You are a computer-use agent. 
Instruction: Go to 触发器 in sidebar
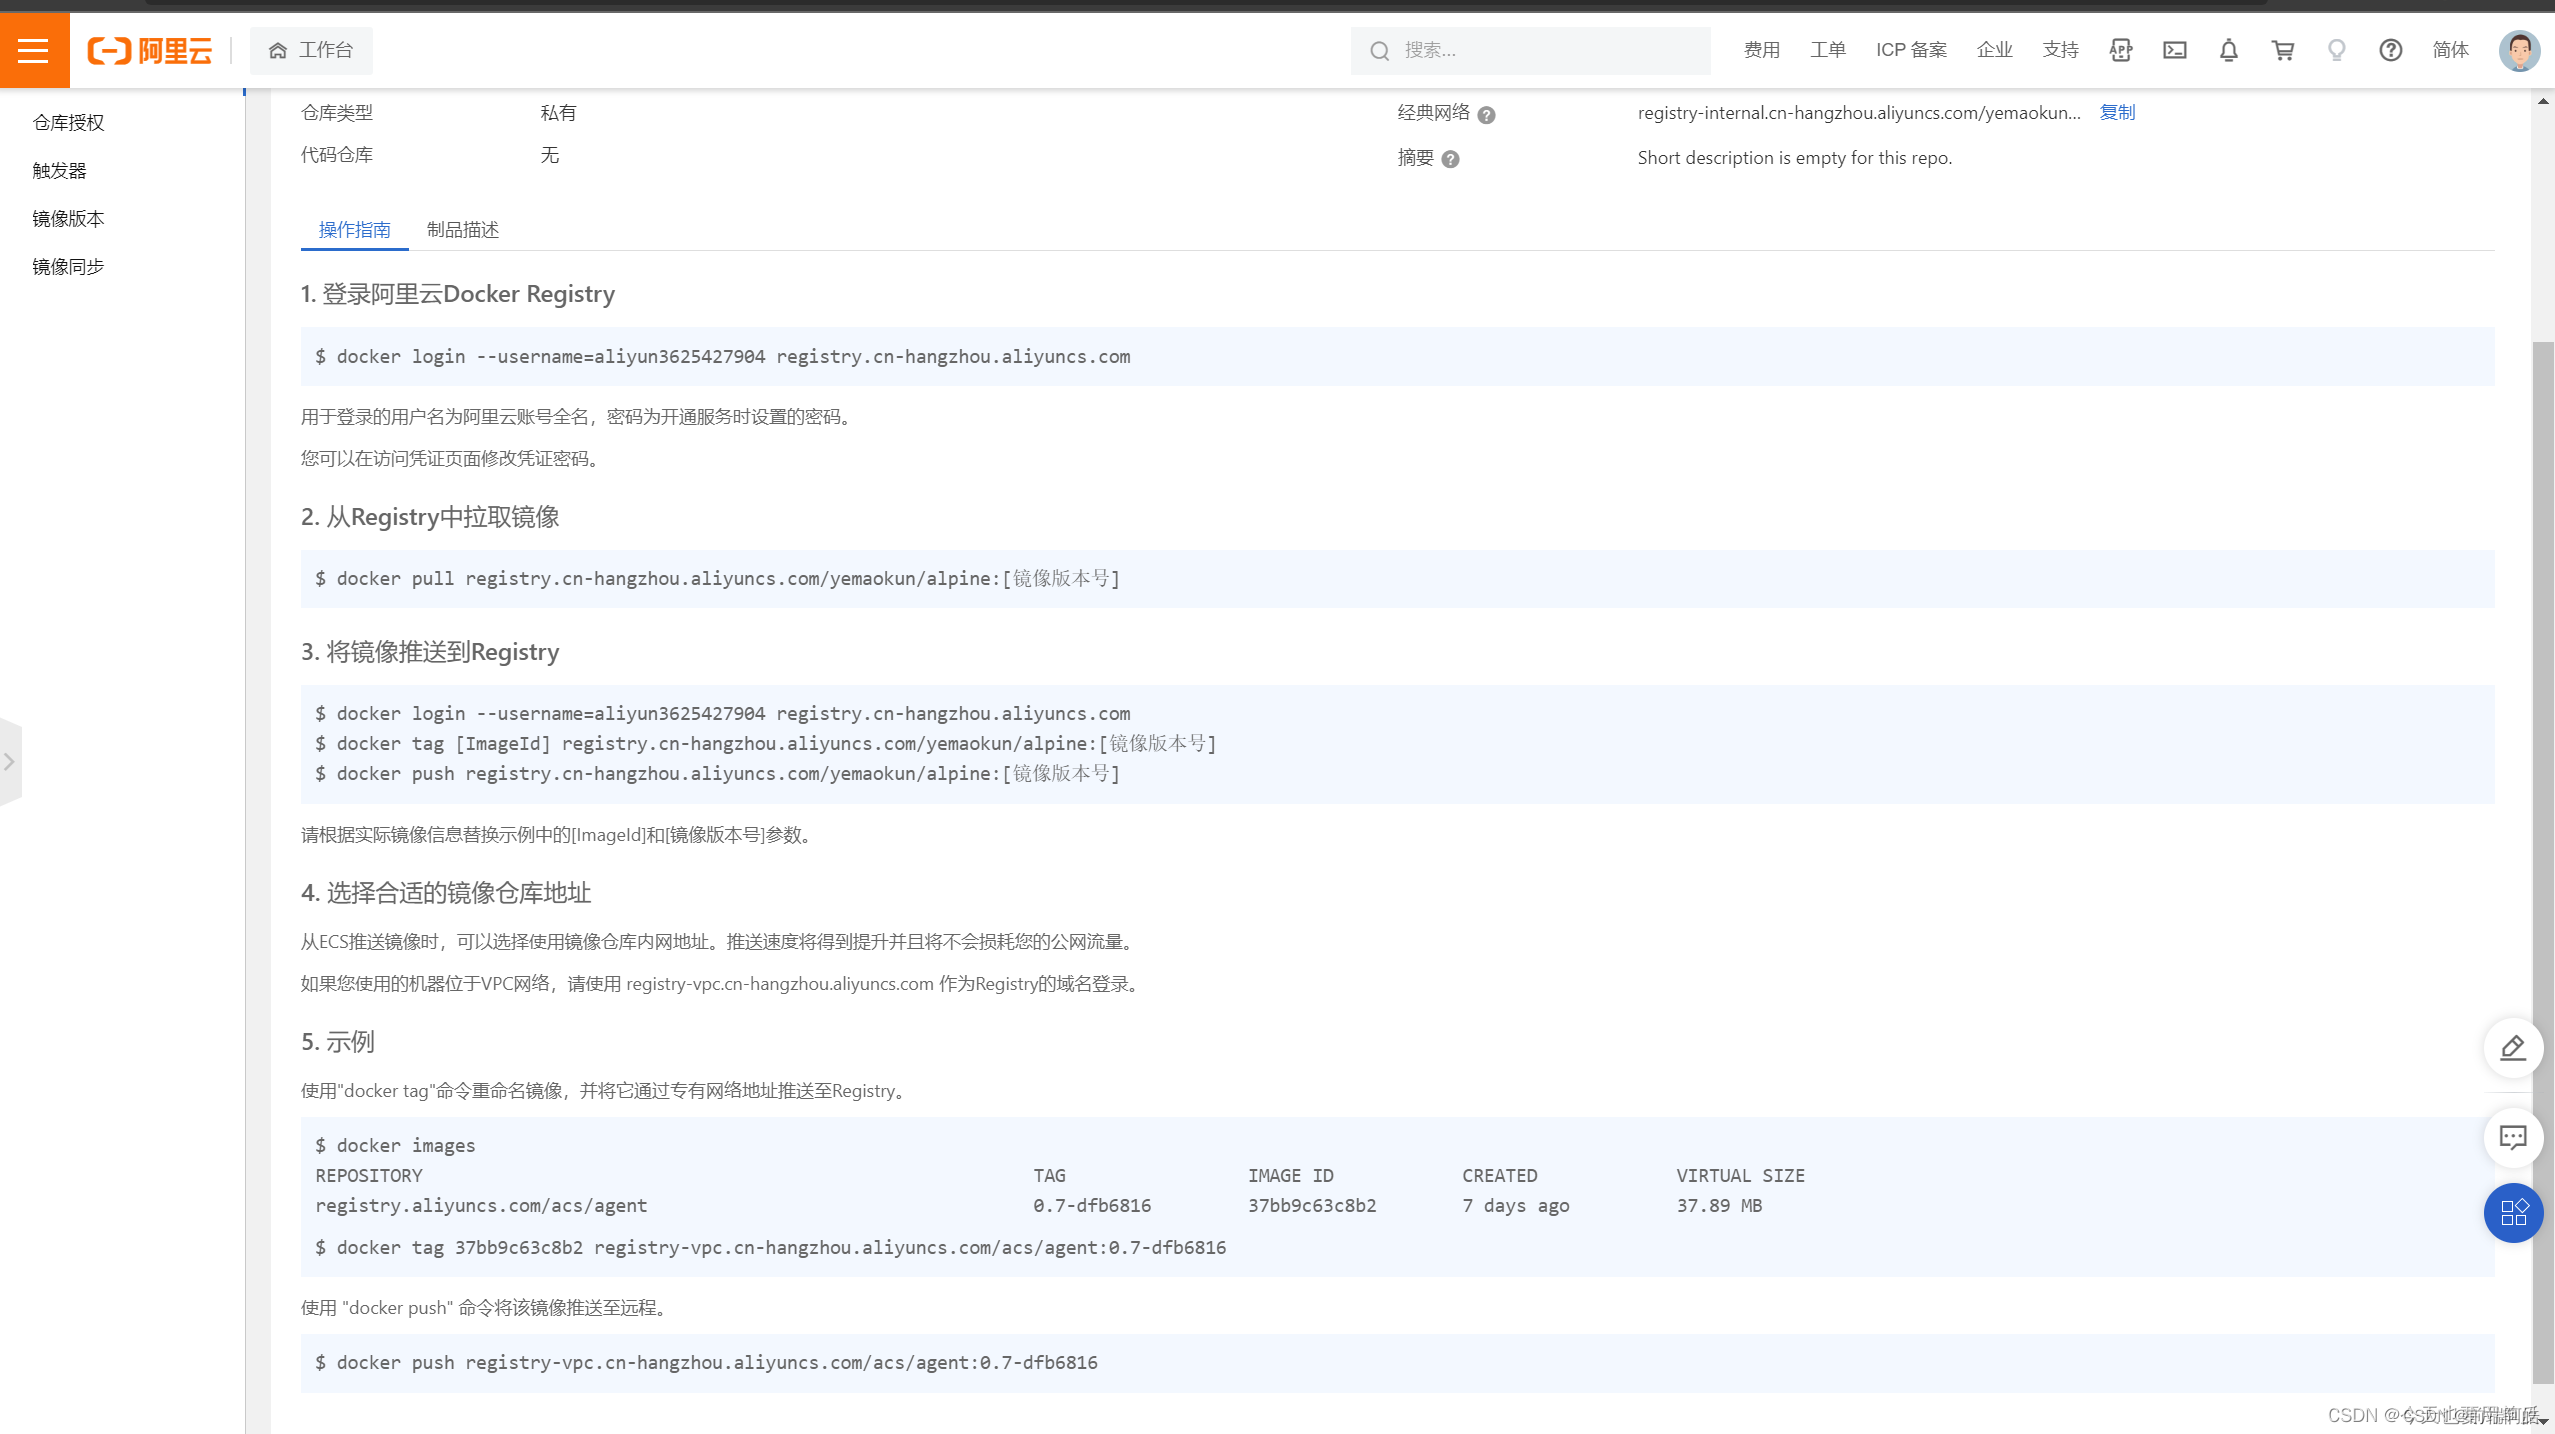(x=59, y=170)
